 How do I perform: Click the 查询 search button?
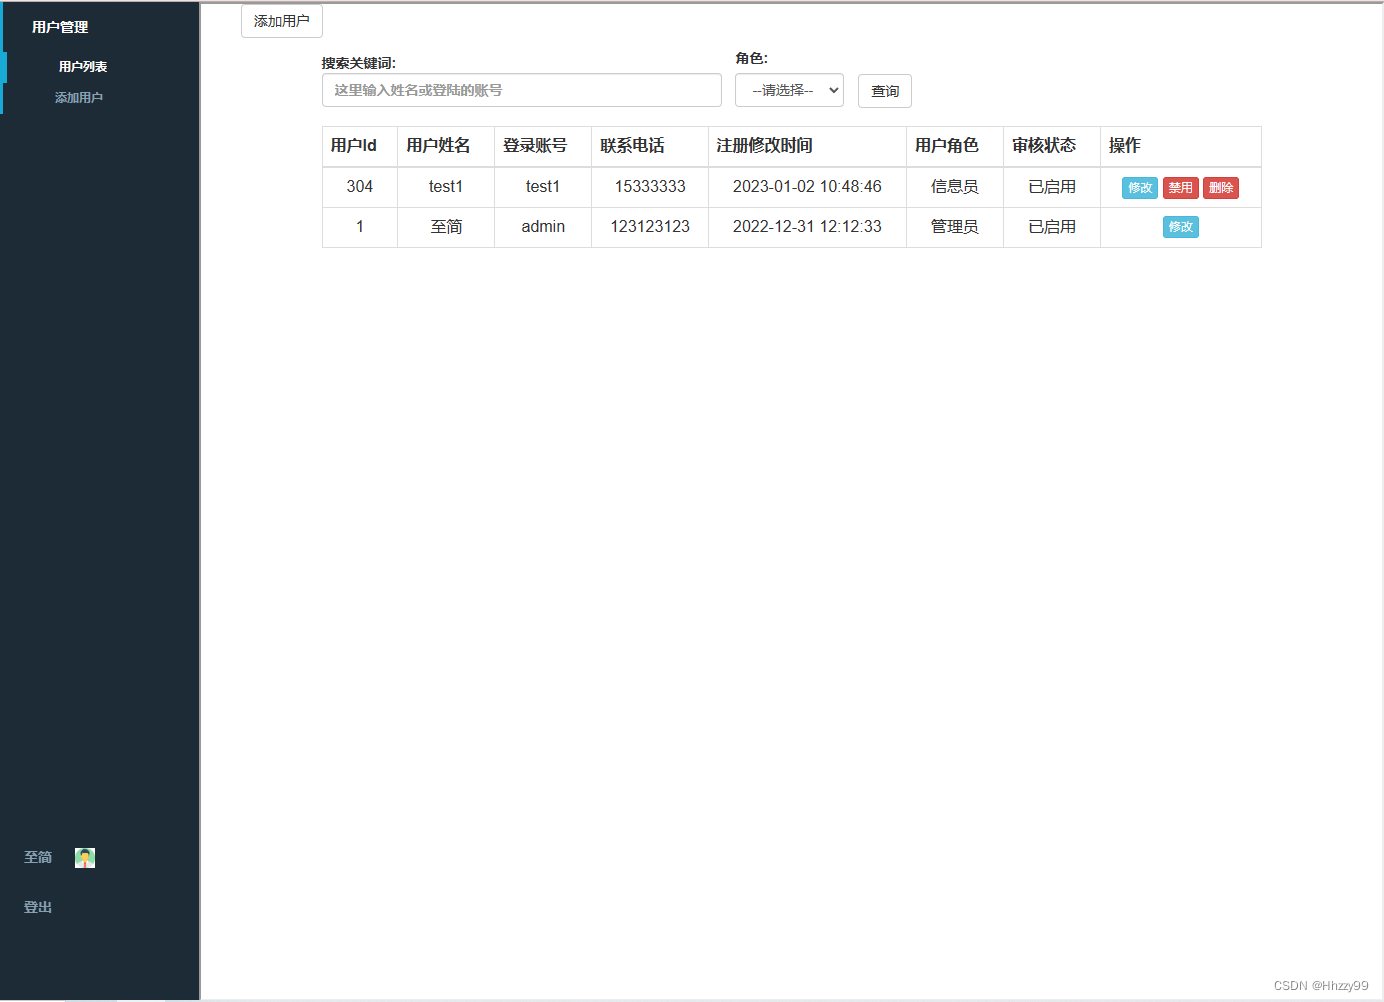pos(885,91)
